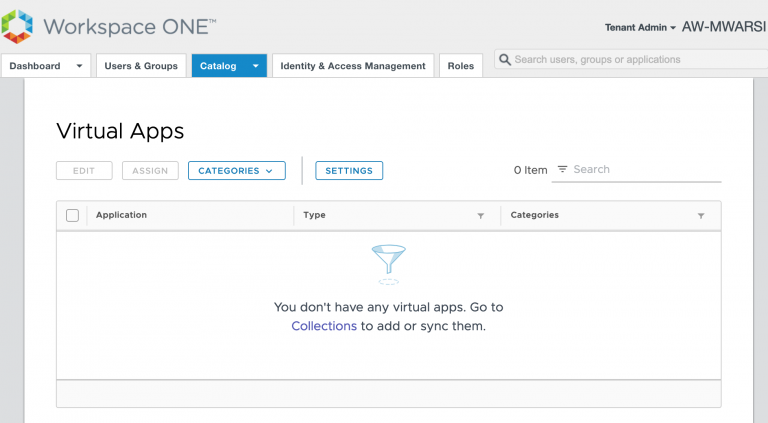Open the CATEGORIES dropdown button
Image resolution: width=768 pixels, height=423 pixels.
coord(237,170)
